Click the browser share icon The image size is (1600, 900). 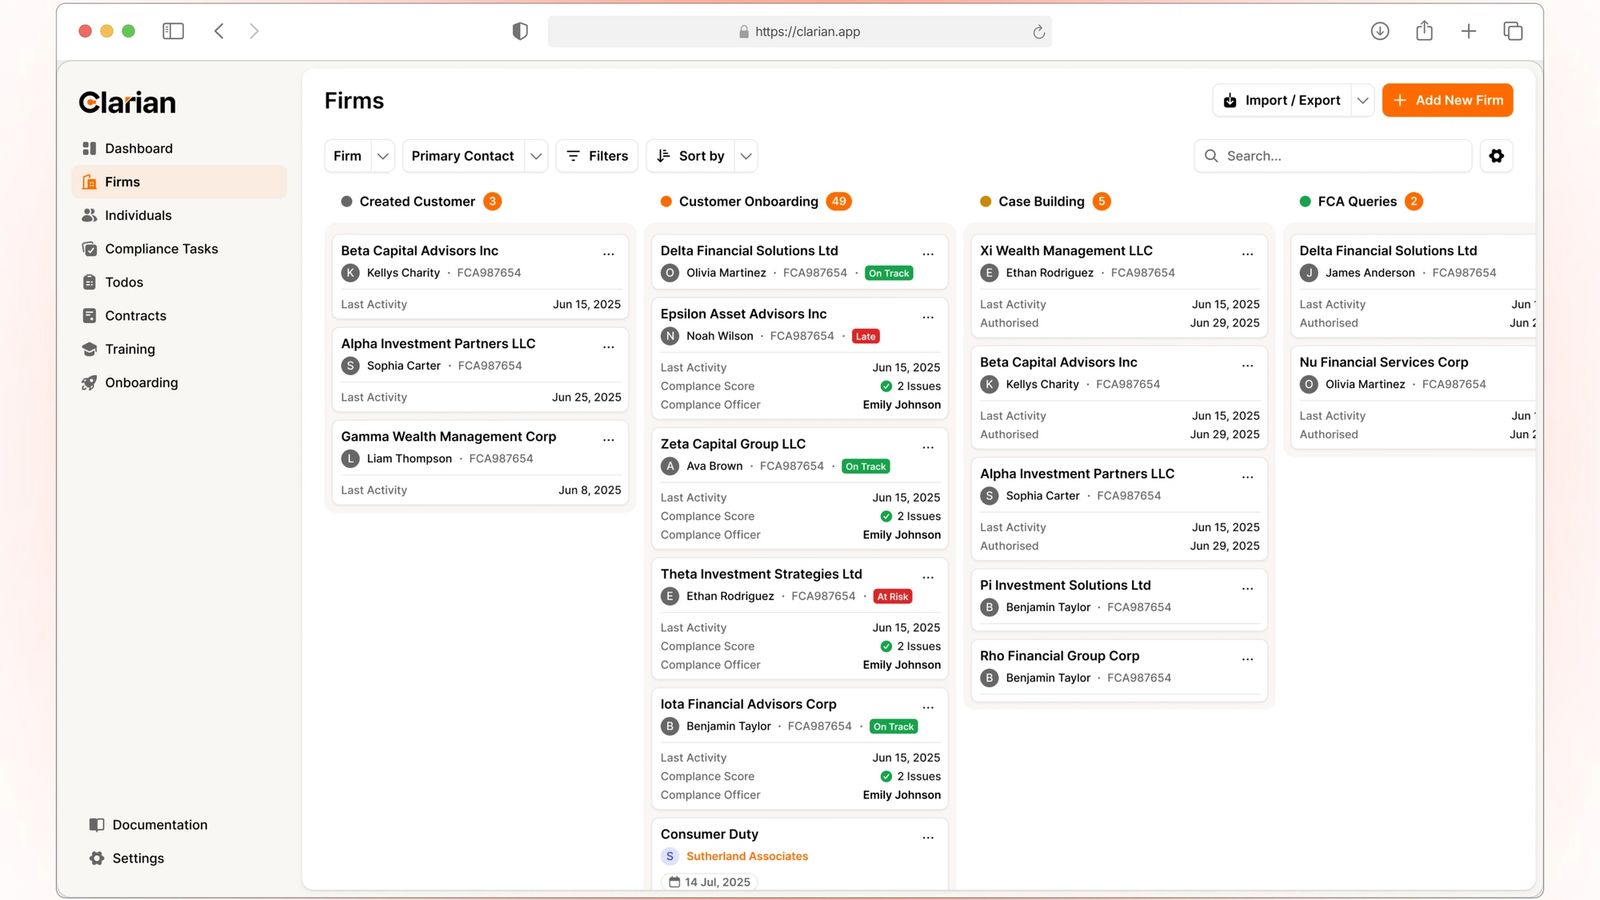coord(1424,31)
